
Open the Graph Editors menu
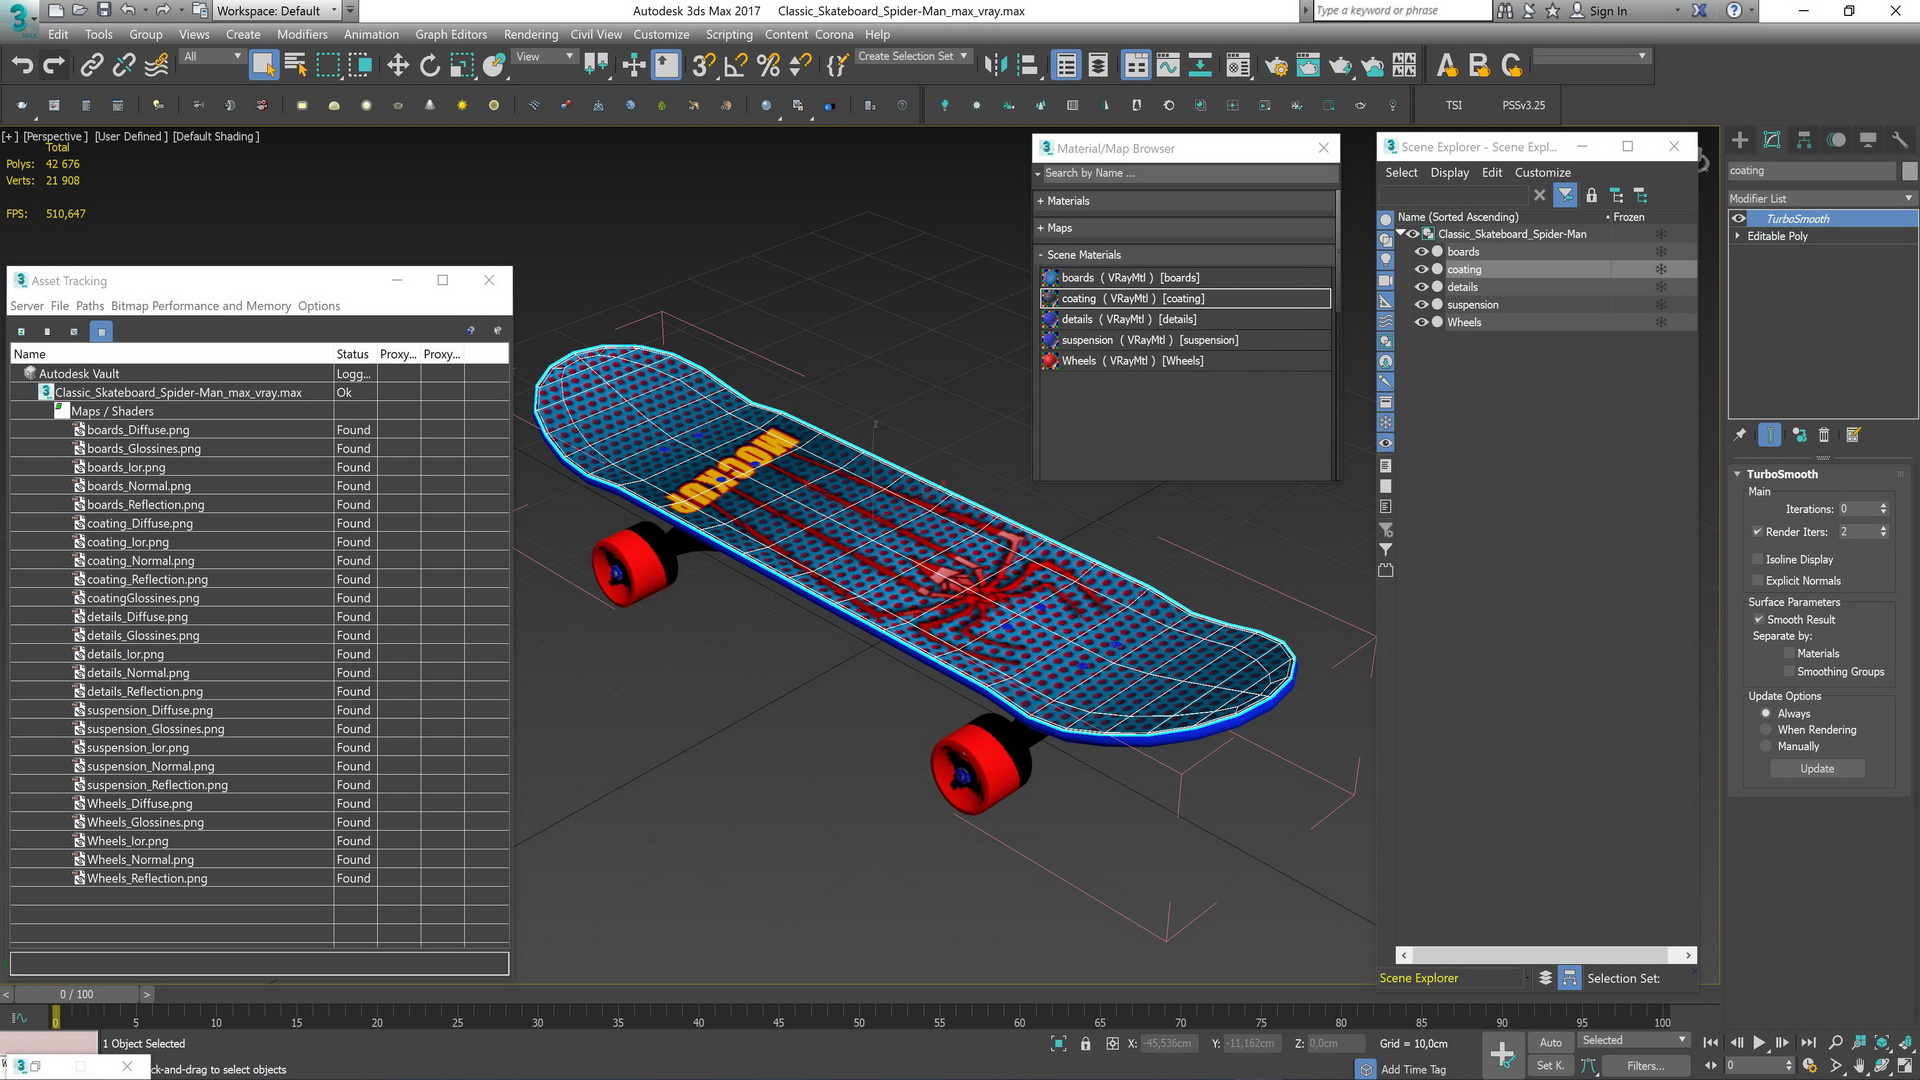(451, 34)
